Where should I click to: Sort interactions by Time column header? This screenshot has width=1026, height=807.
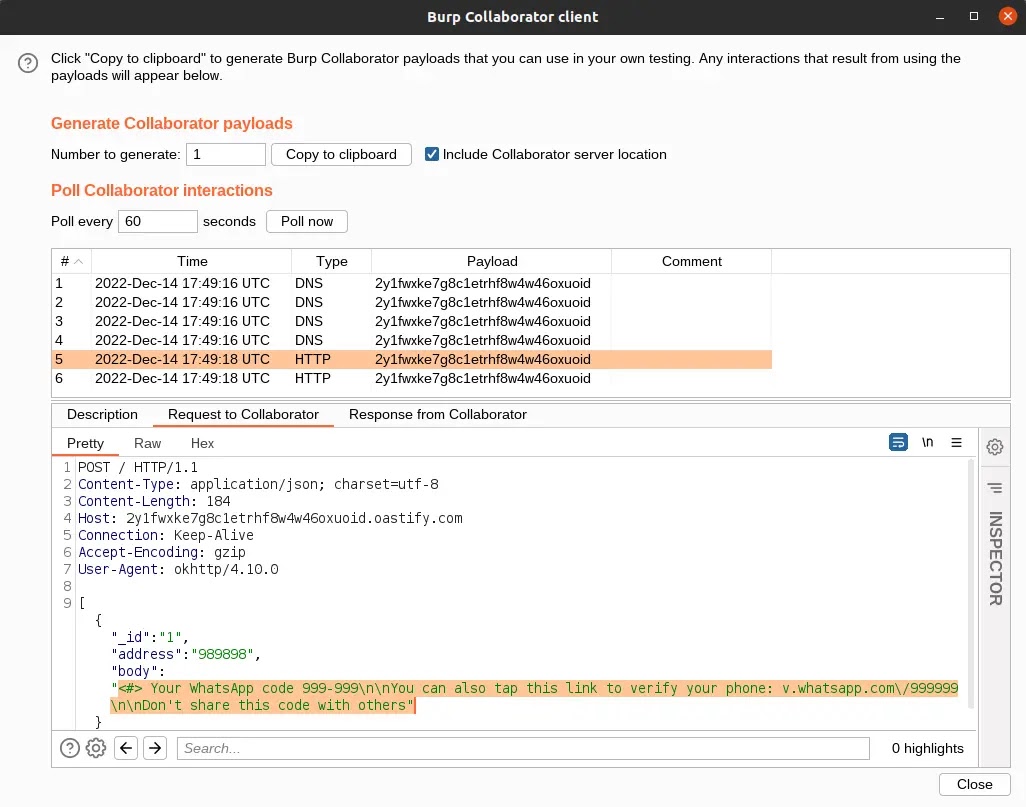click(192, 261)
